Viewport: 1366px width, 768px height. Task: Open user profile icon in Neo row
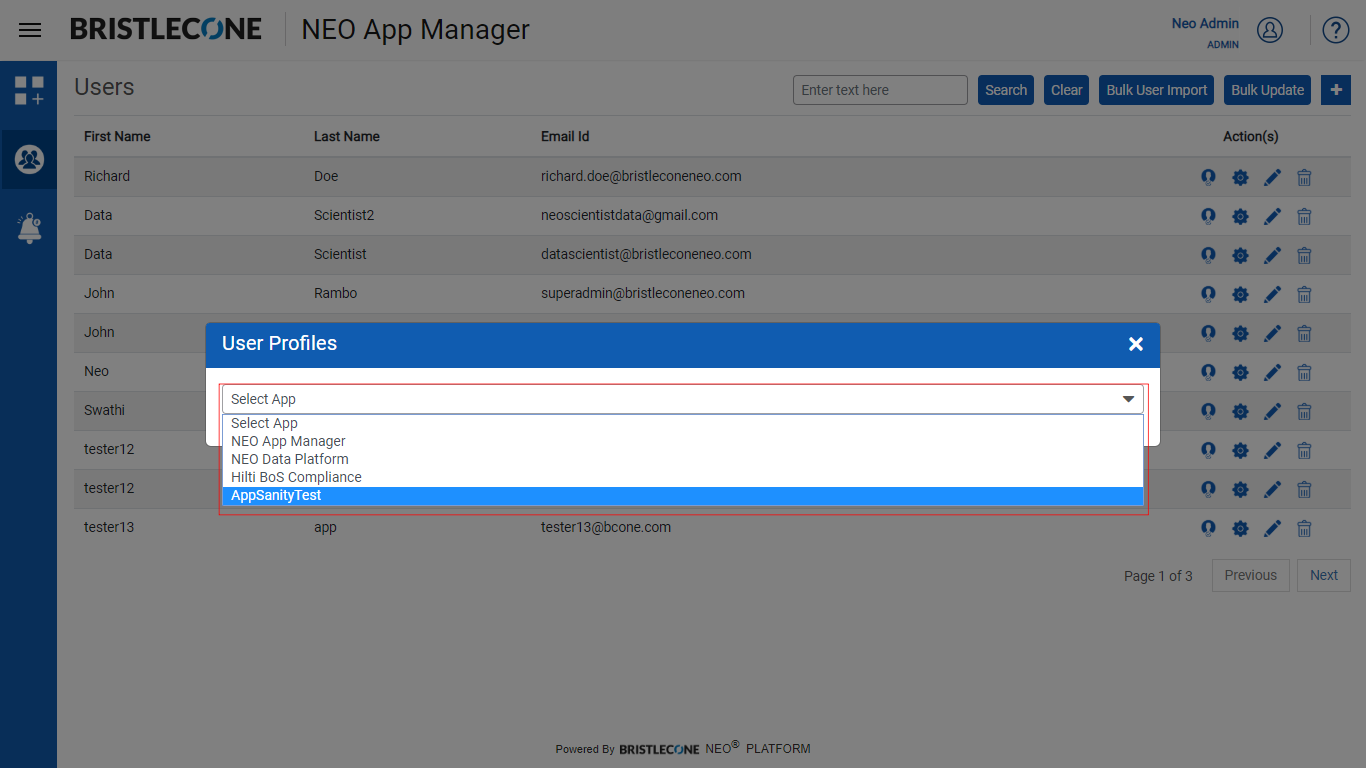pos(1208,372)
